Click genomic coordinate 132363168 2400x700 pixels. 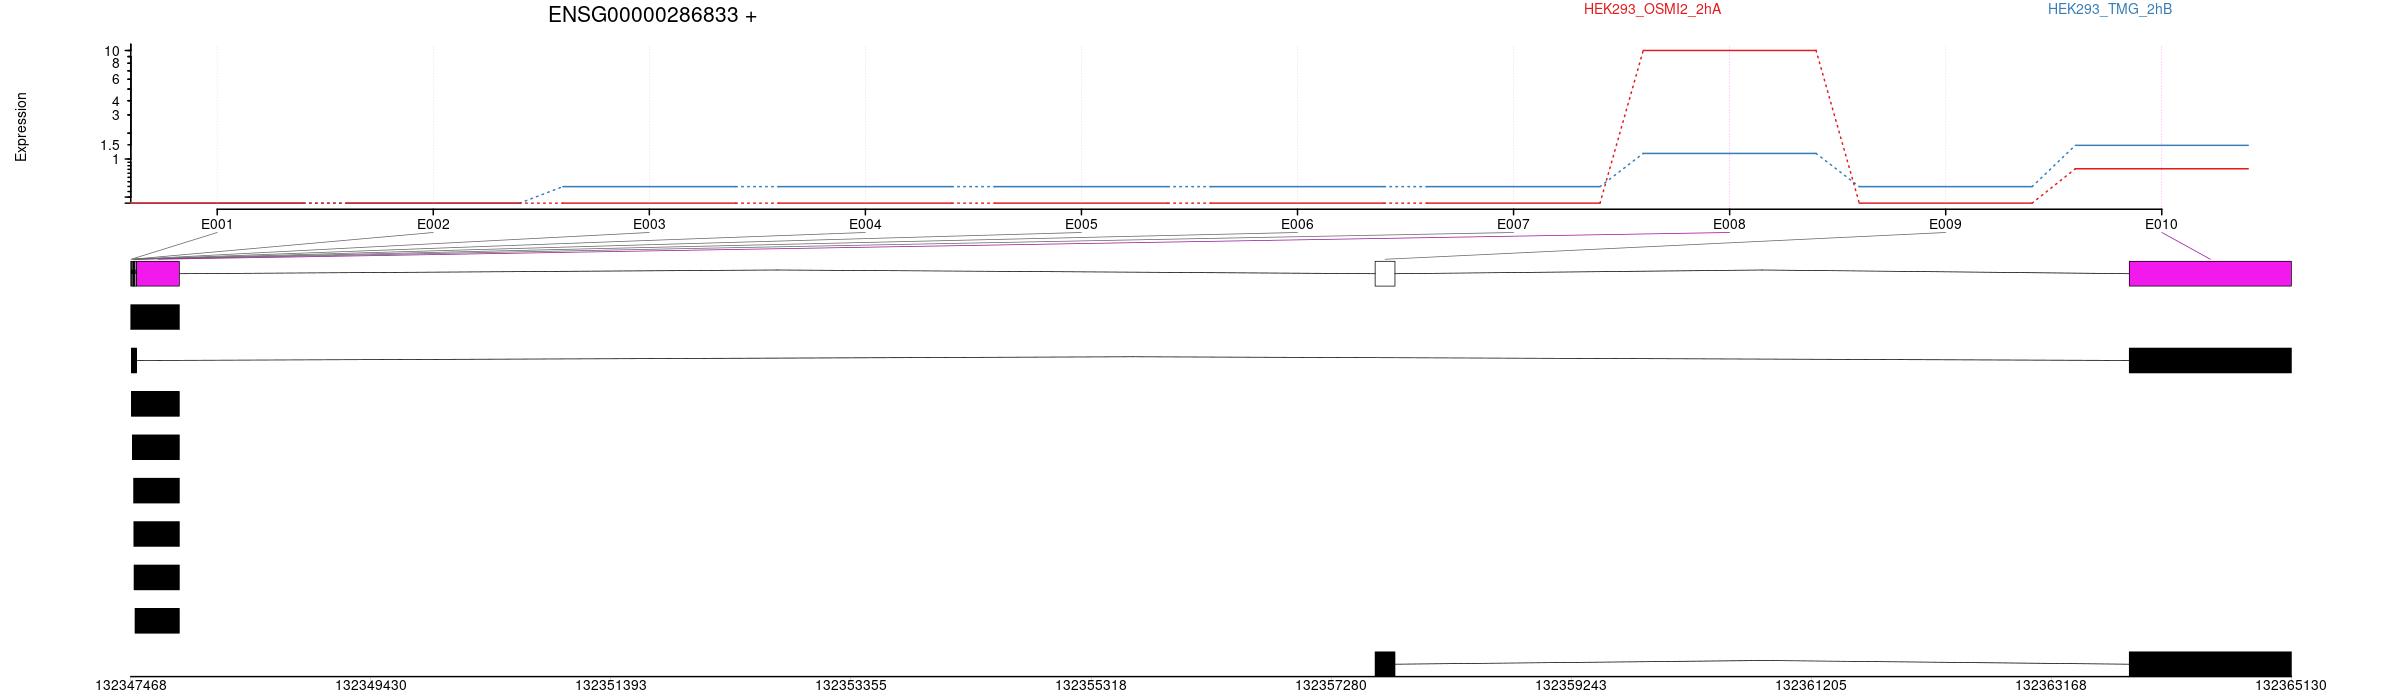2051,686
